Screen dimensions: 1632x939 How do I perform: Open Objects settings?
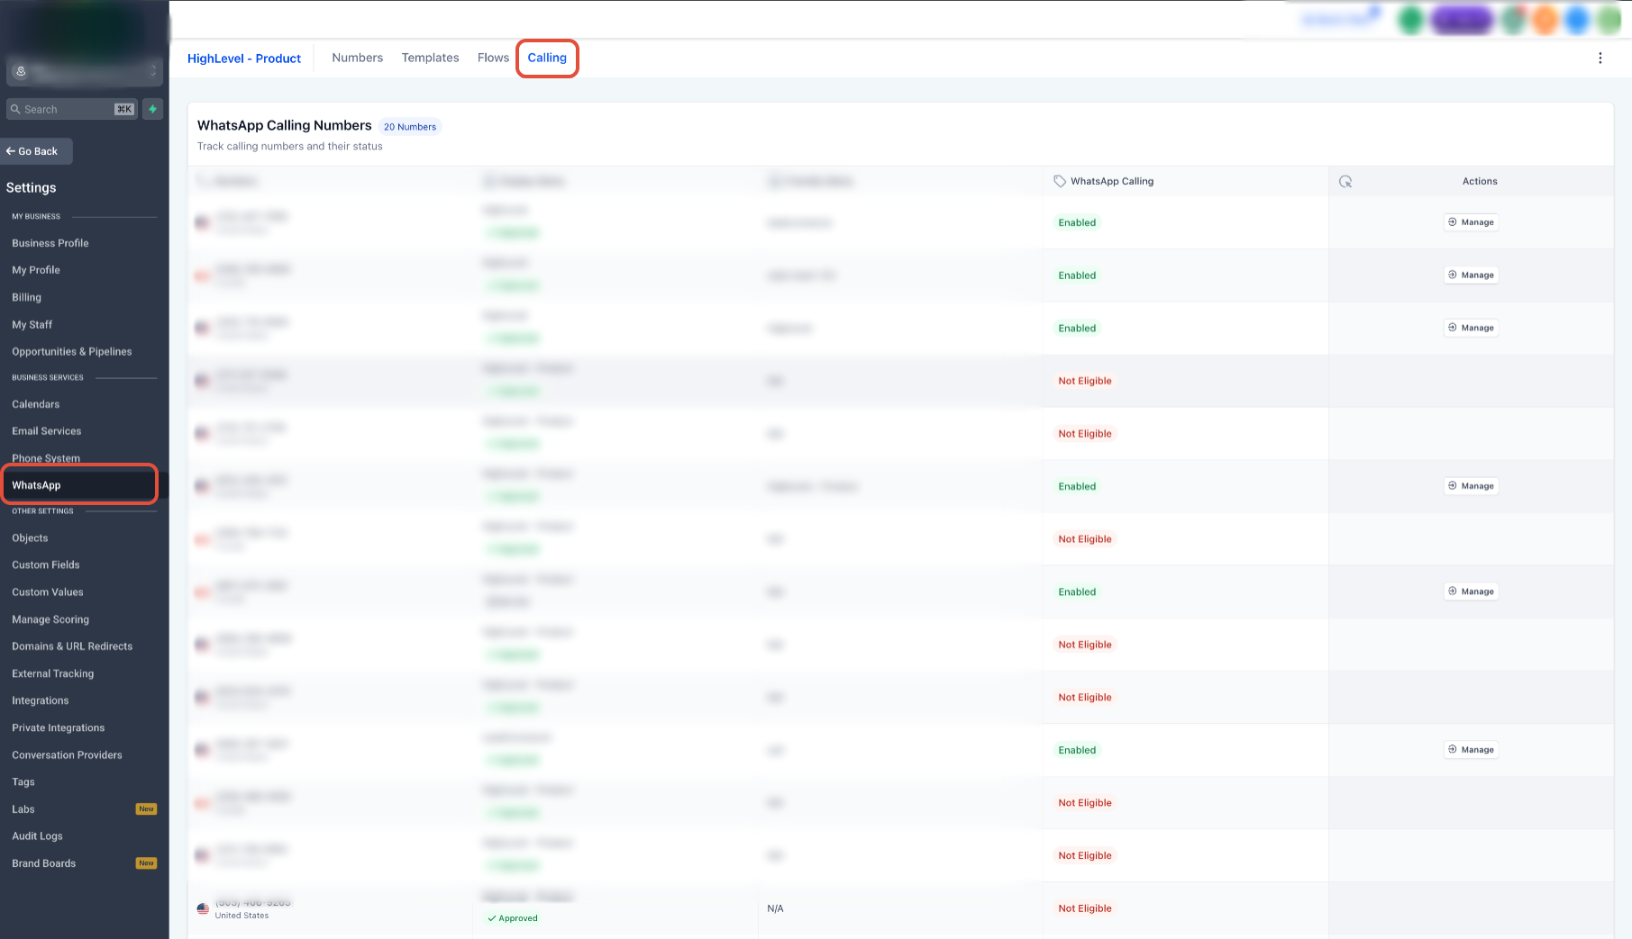pyautogui.click(x=30, y=538)
